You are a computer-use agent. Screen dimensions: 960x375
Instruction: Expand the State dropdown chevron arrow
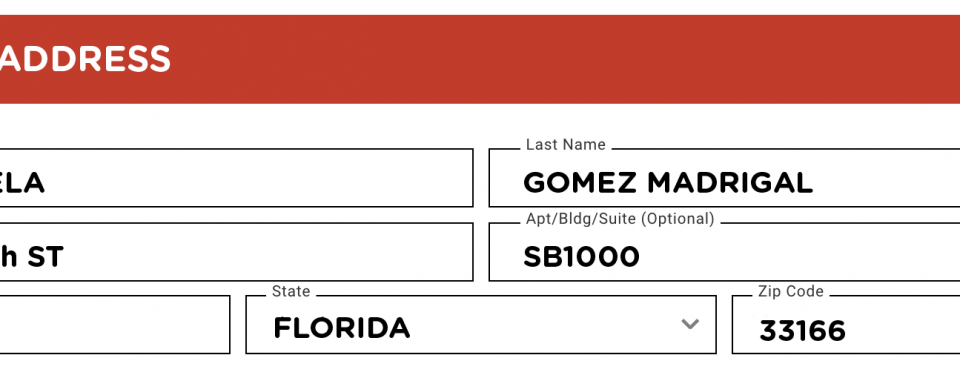pos(690,324)
